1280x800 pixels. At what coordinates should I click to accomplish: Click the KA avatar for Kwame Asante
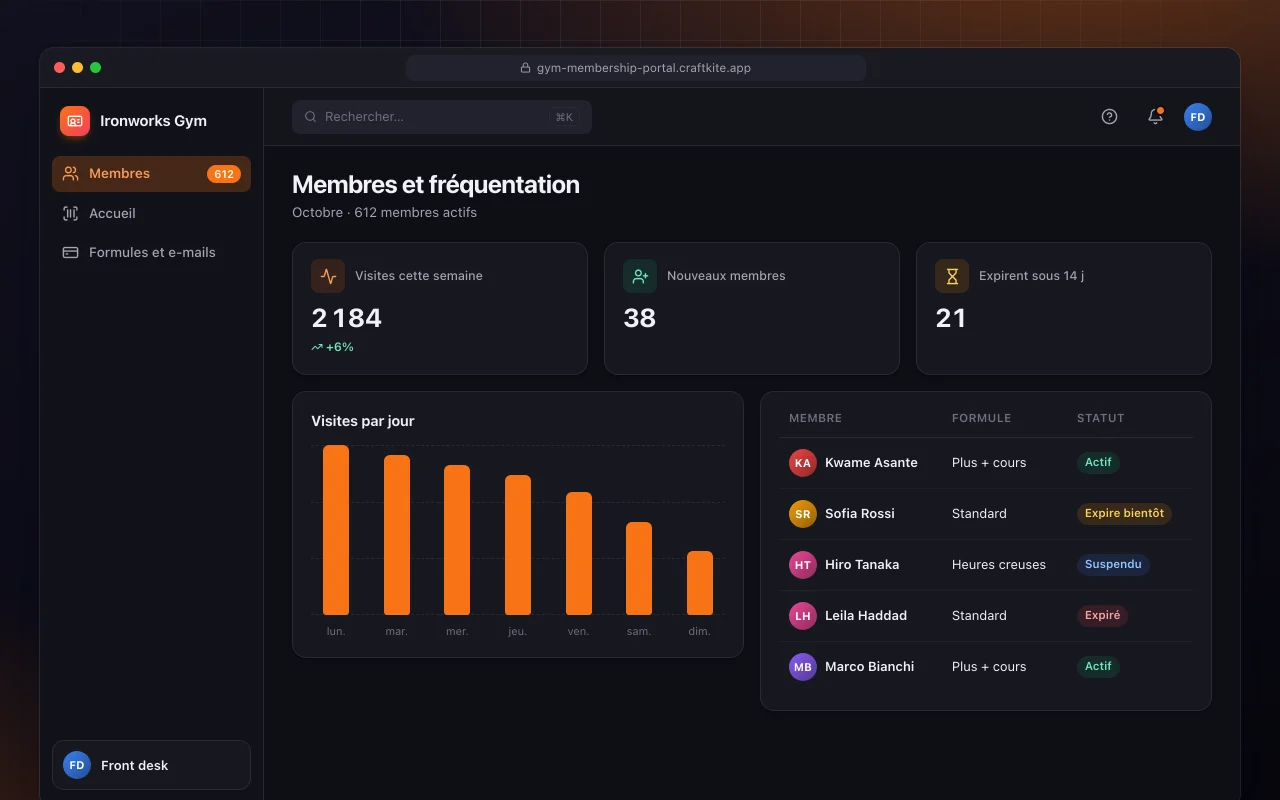pyautogui.click(x=803, y=463)
